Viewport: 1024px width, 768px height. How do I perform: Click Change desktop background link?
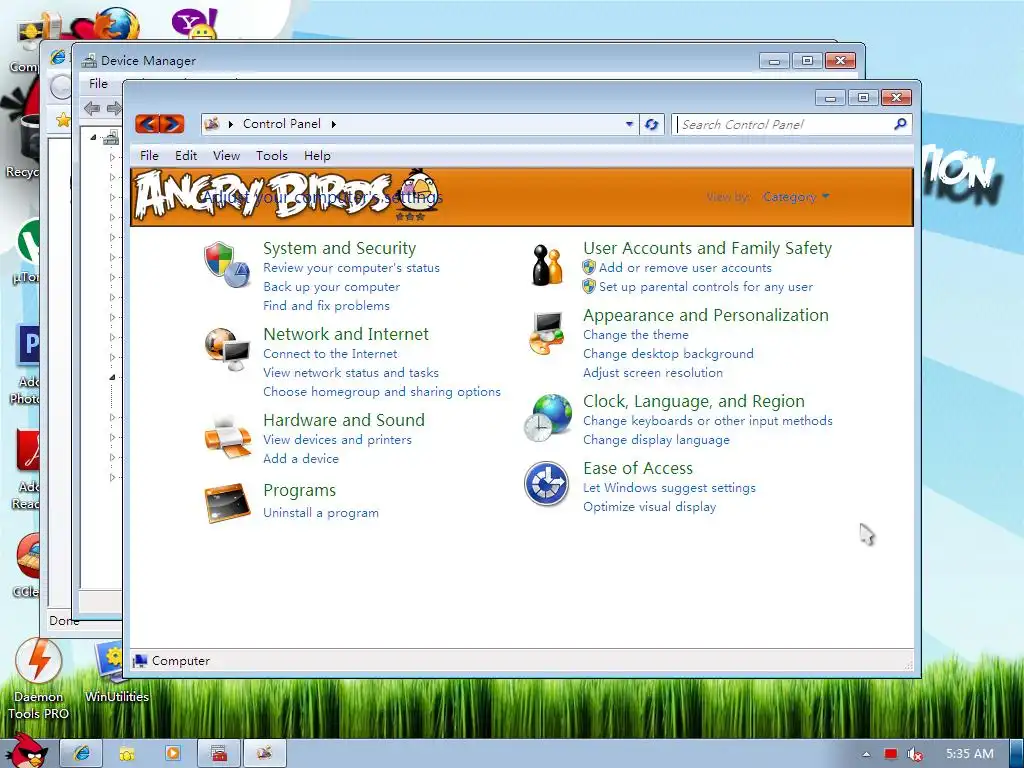(x=668, y=353)
